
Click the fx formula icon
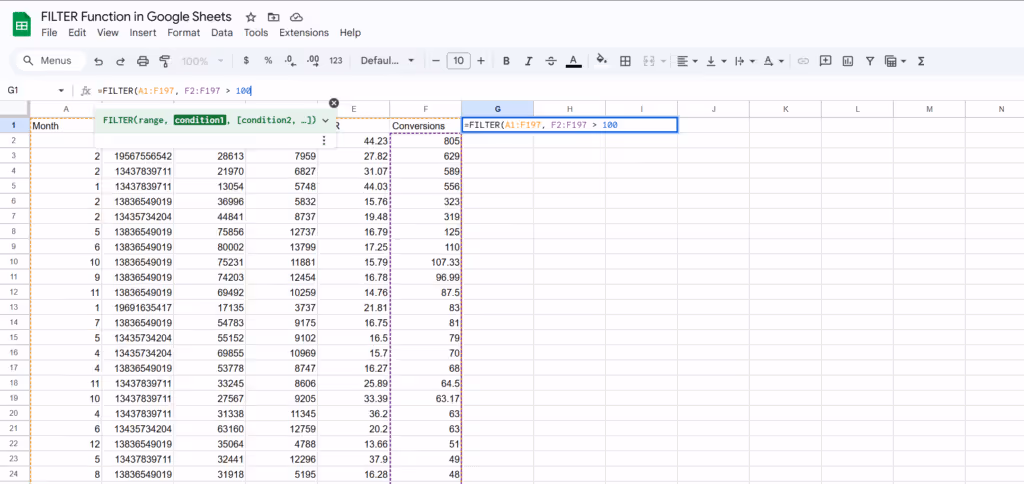86,91
